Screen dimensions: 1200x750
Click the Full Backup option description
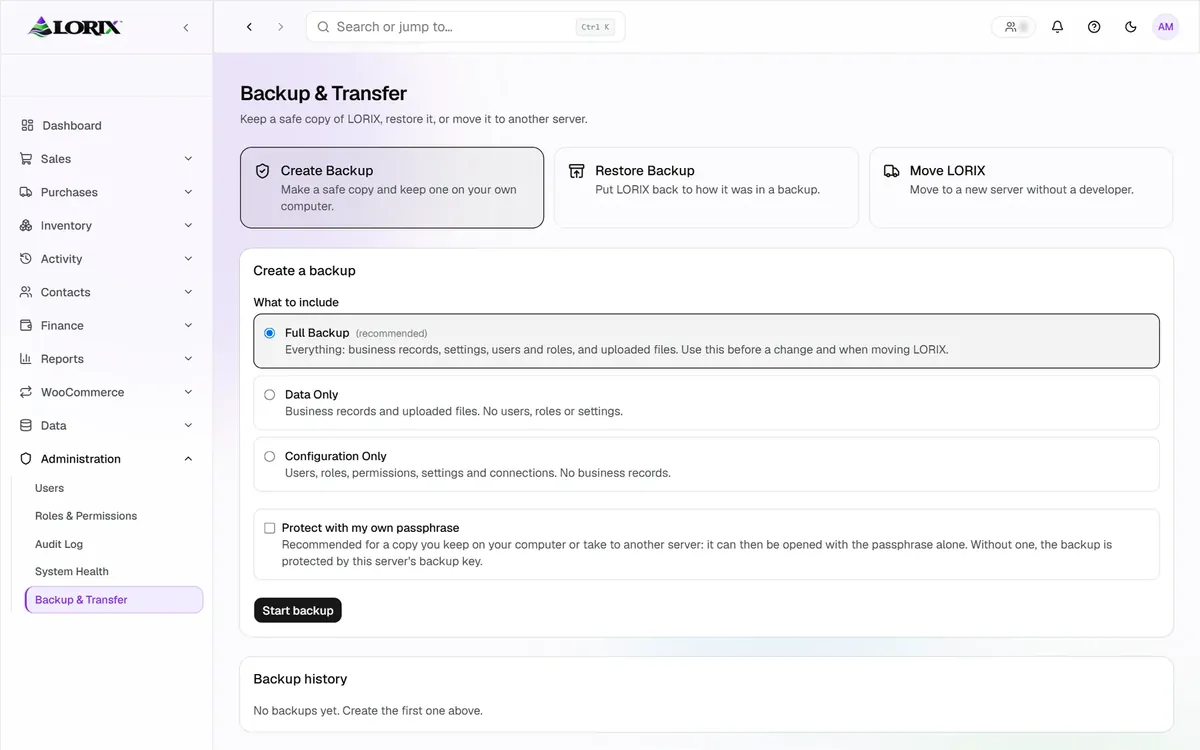[x=616, y=350]
